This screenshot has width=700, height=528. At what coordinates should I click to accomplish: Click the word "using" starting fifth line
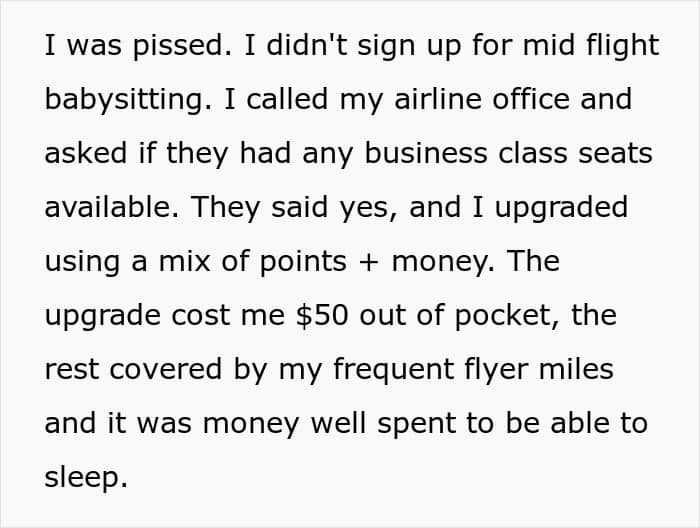(82, 262)
